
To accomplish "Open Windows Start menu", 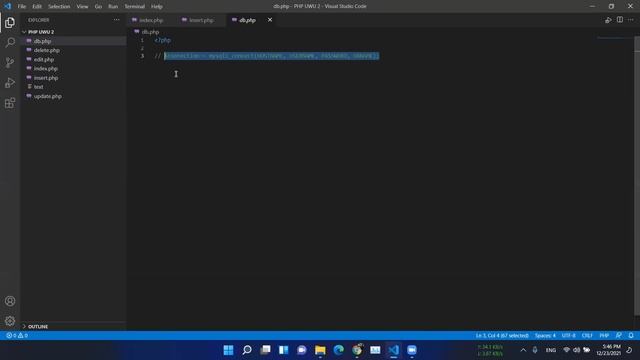I will [229, 350].
